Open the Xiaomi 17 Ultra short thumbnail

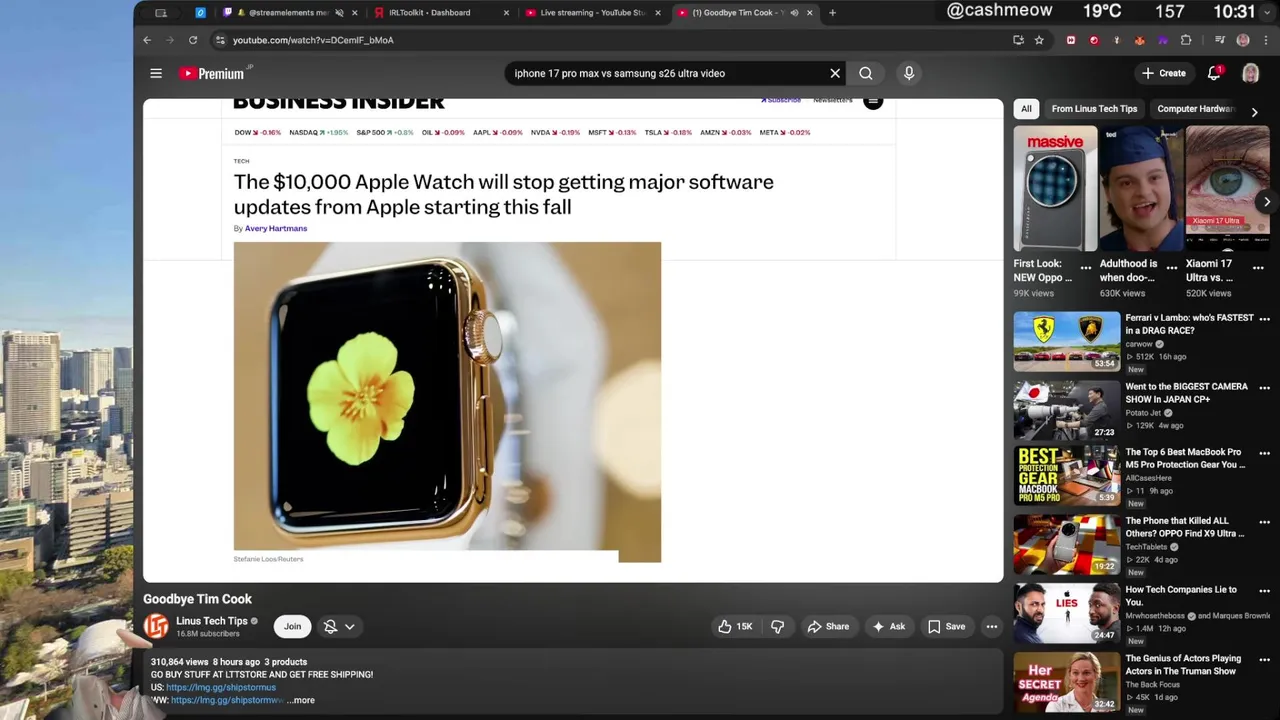pos(1228,189)
